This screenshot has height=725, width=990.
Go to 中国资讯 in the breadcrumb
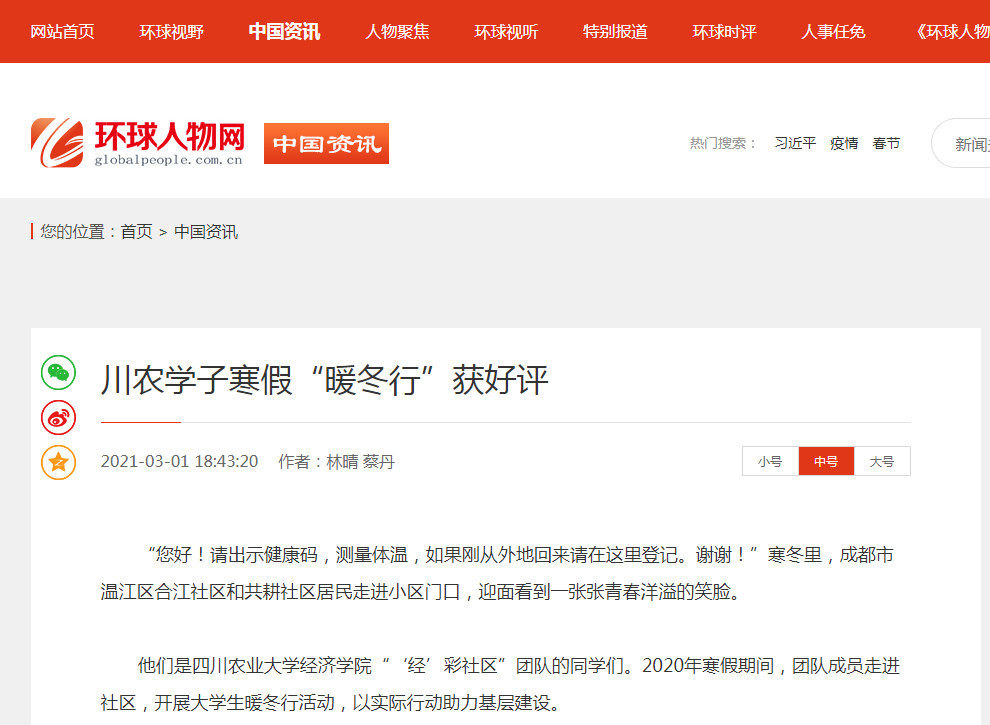pos(206,232)
